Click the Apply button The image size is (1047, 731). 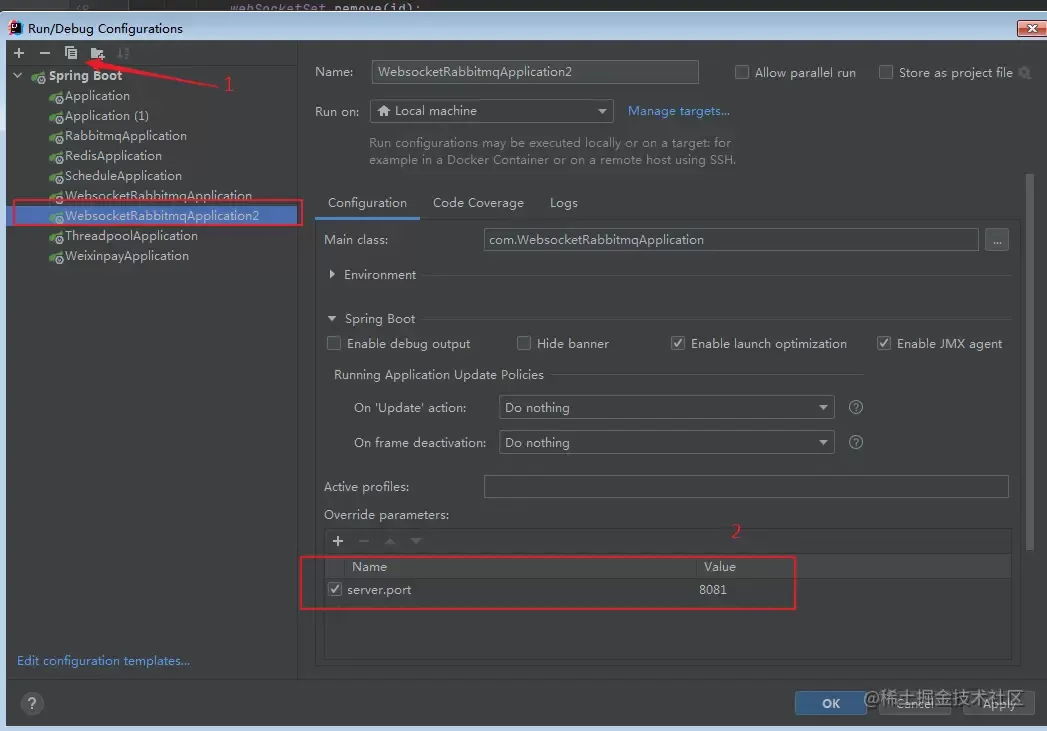click(x=998, y=703)
